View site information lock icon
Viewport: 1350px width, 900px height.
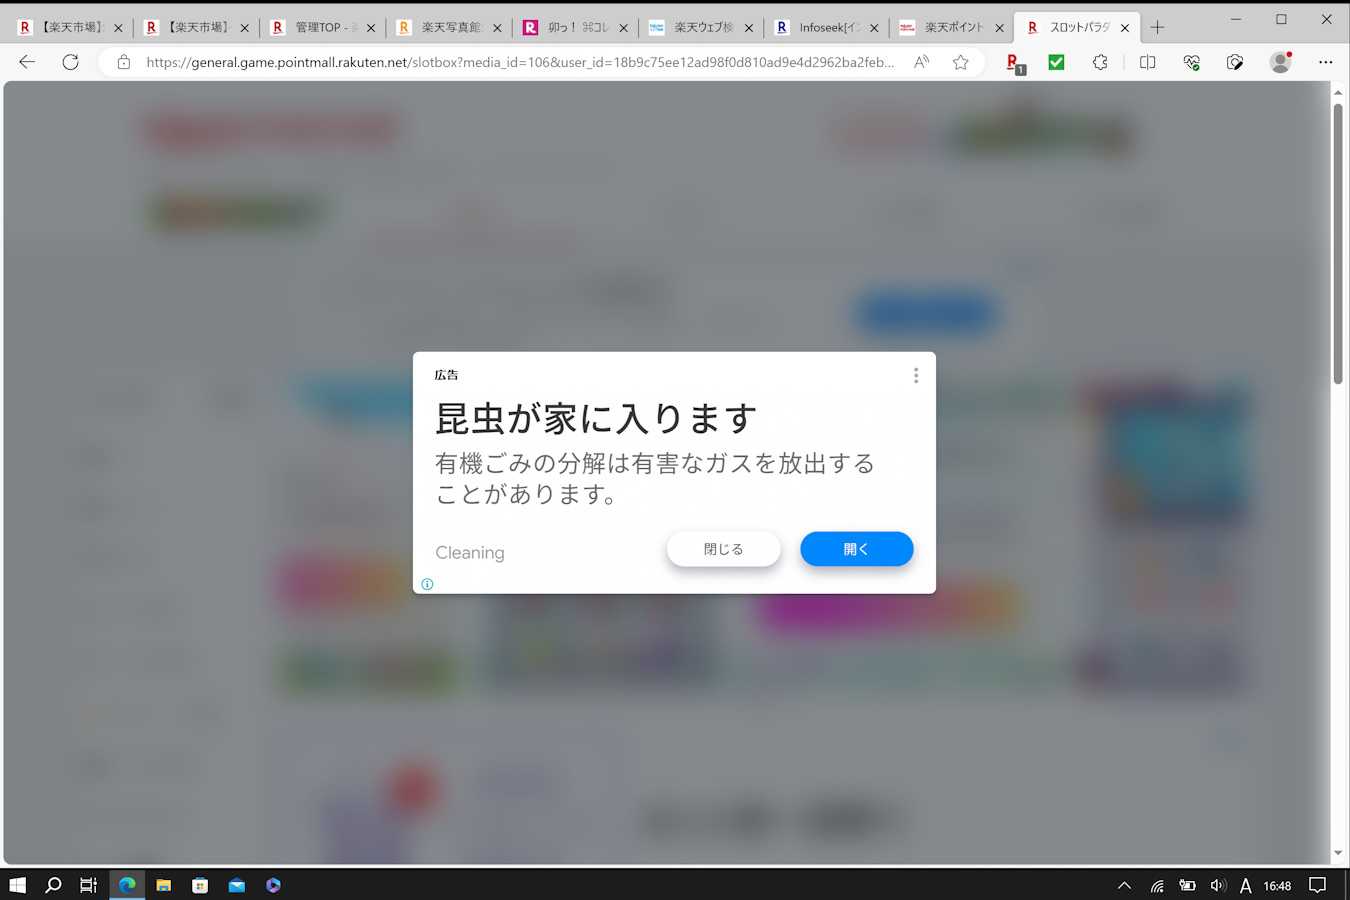(x=124, y=62)
